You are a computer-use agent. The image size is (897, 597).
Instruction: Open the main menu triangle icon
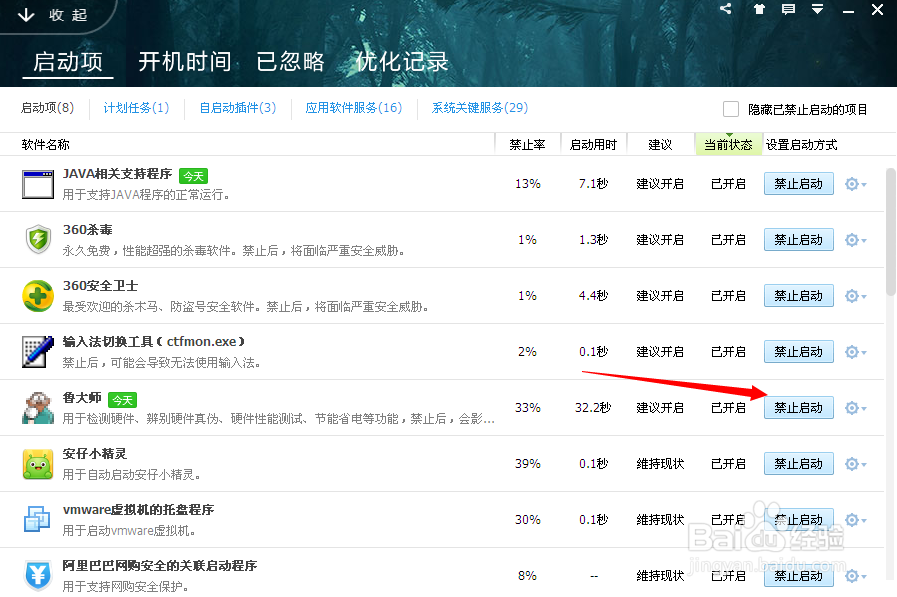817,9
